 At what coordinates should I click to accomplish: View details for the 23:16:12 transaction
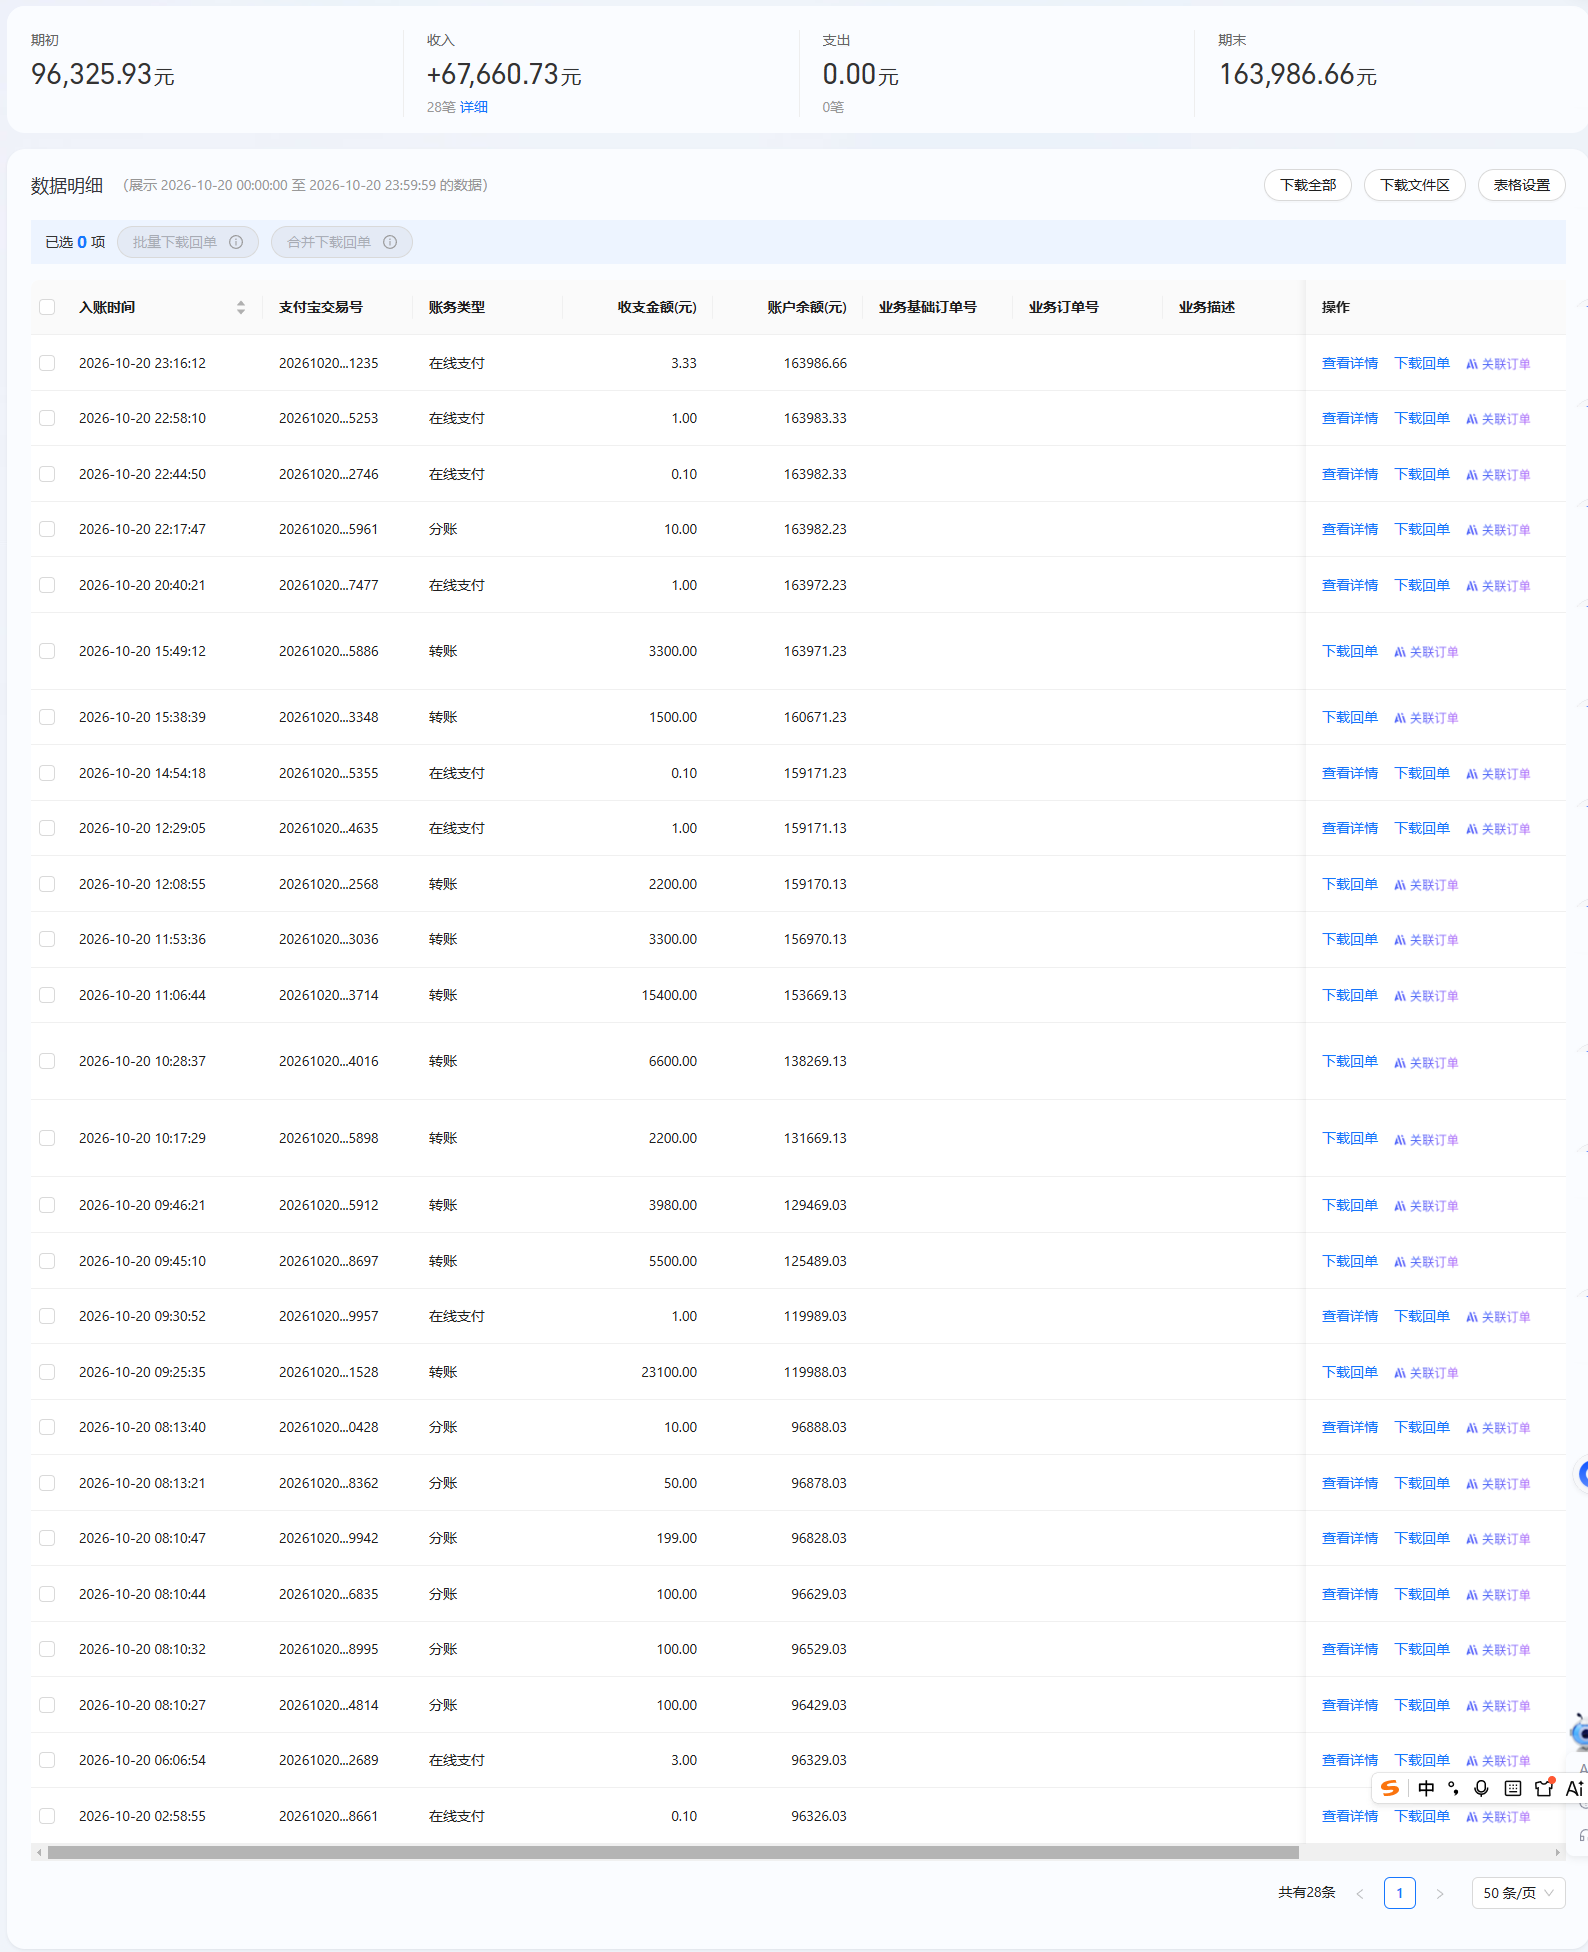[1350, 363]
